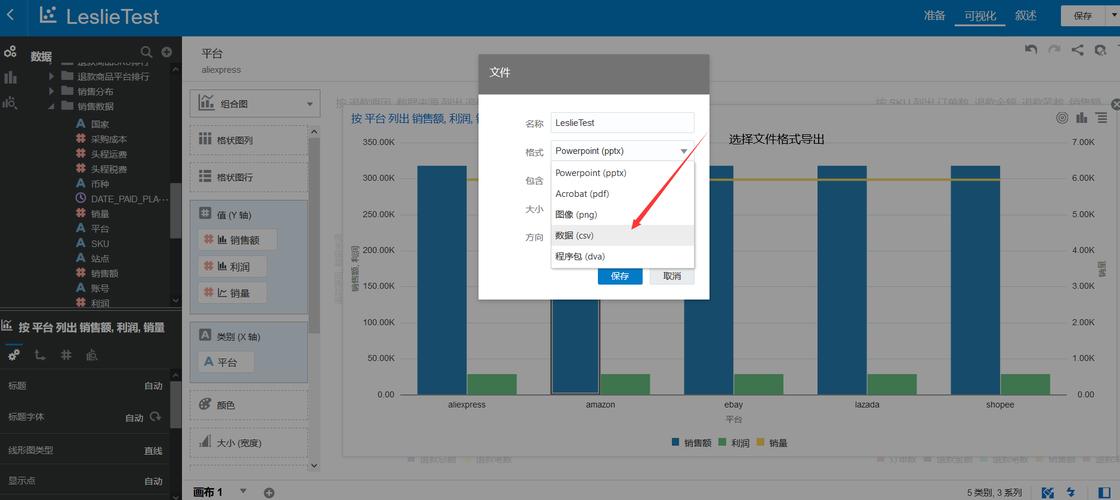Click the 取消 button in dialog
This screenshot has height=500, width=1120.
(x=672, y=276)
